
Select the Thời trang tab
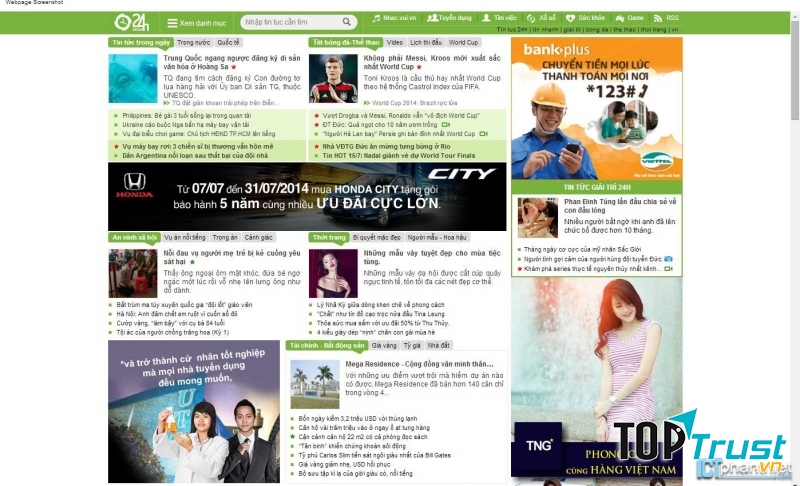point(329,238)
